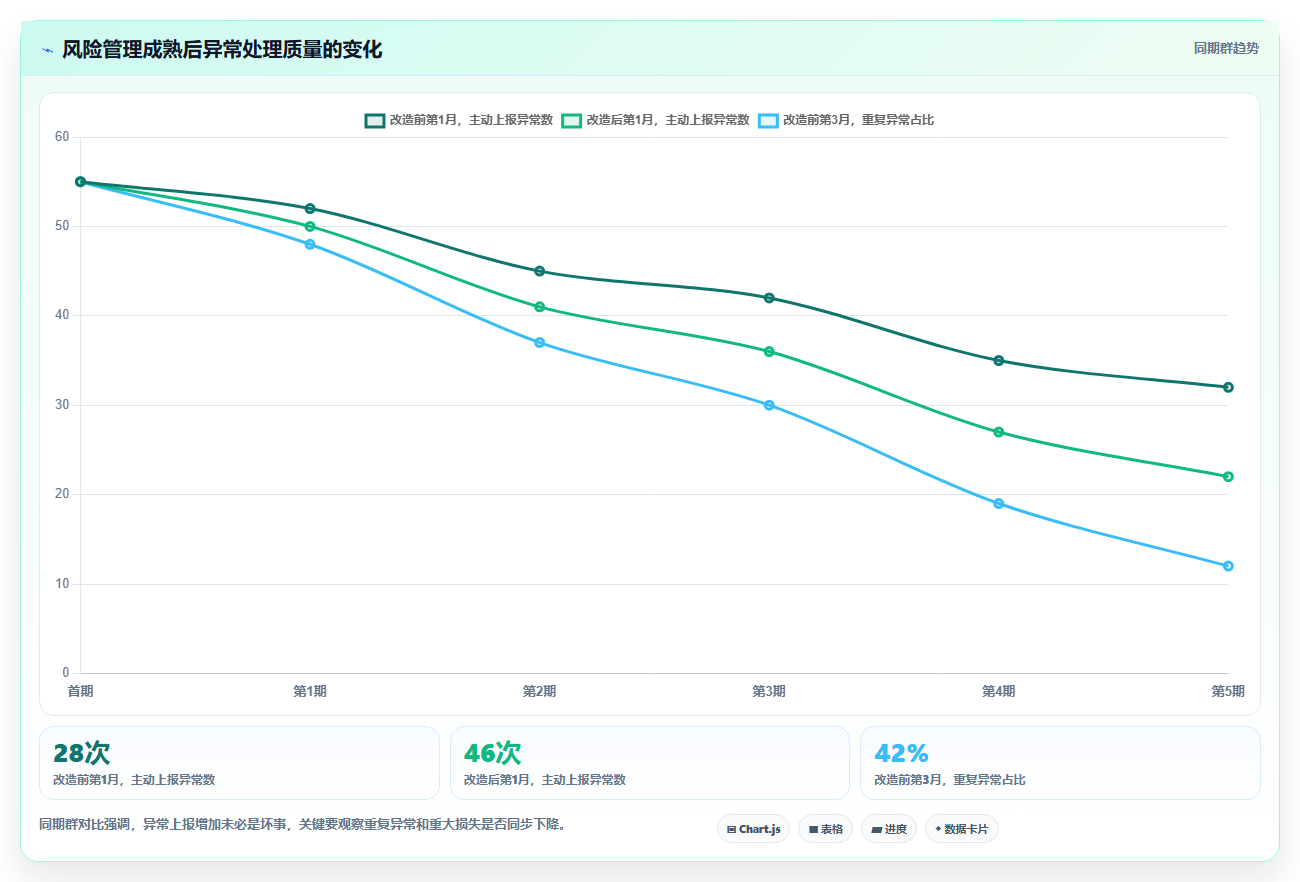The height and width of the screenshot is (882, 1300).
Task: Click x-axis label 首期
Action: tap(81, 691)
